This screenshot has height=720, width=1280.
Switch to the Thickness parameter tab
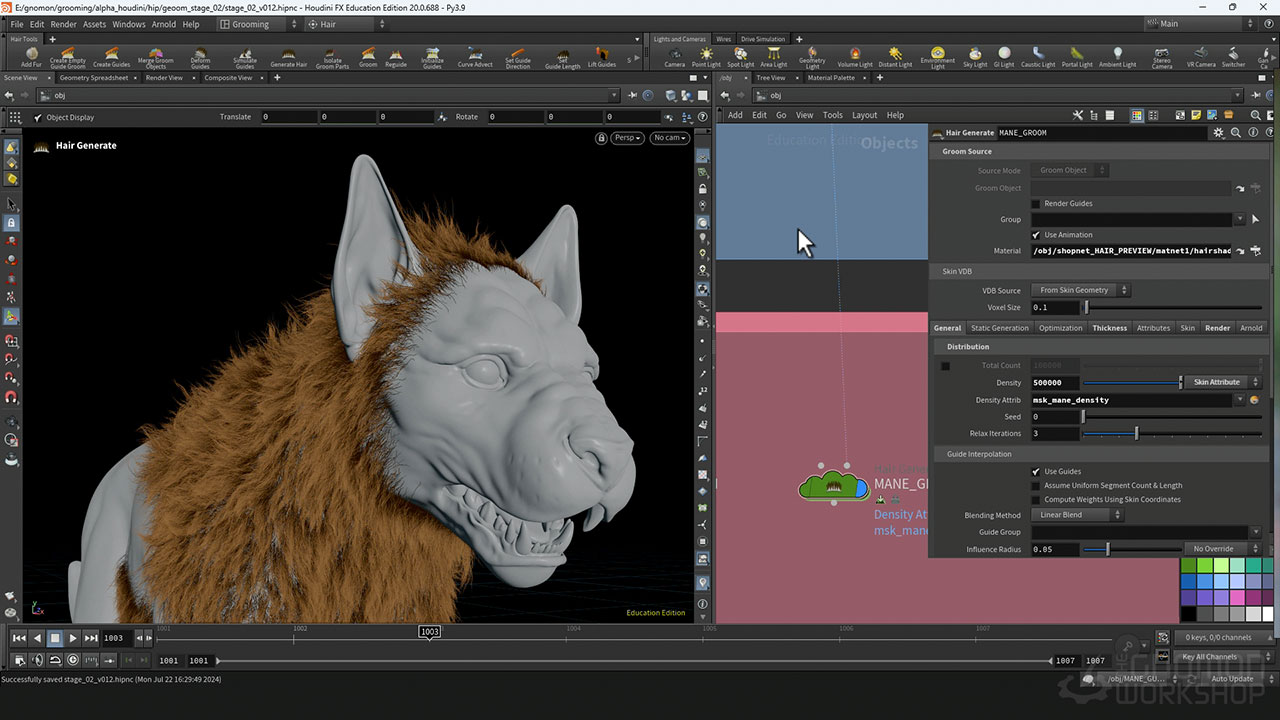coord(1109,328)
